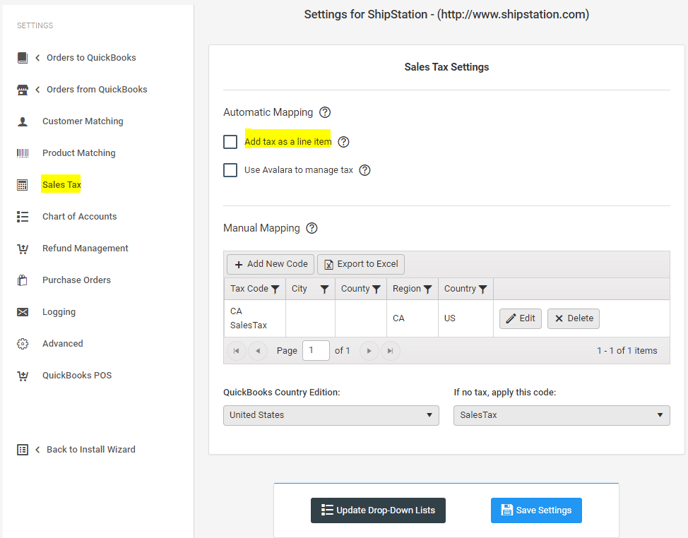The width and height of the screenshot is (688, 538).
Task: Click Save Settings button
Action: coord(536,510)
